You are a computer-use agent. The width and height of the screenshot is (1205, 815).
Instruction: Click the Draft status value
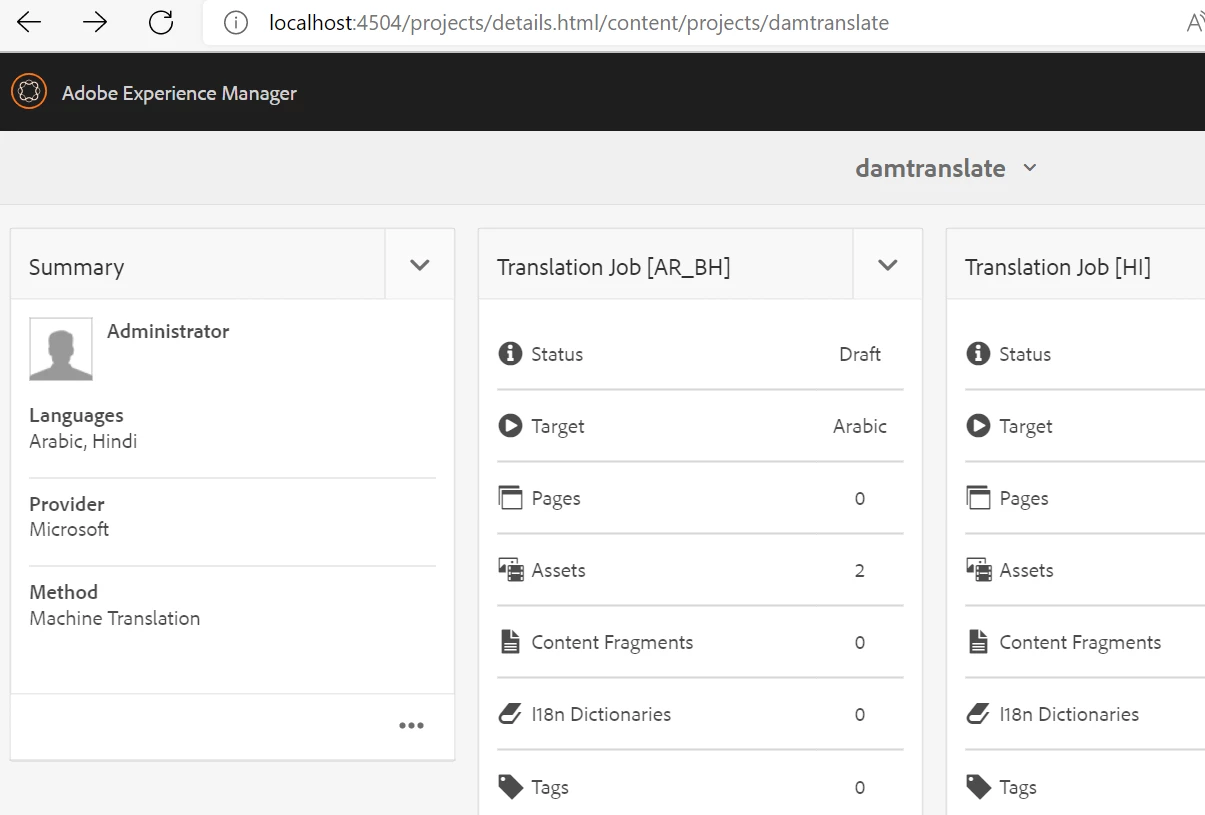click(860, 354)
